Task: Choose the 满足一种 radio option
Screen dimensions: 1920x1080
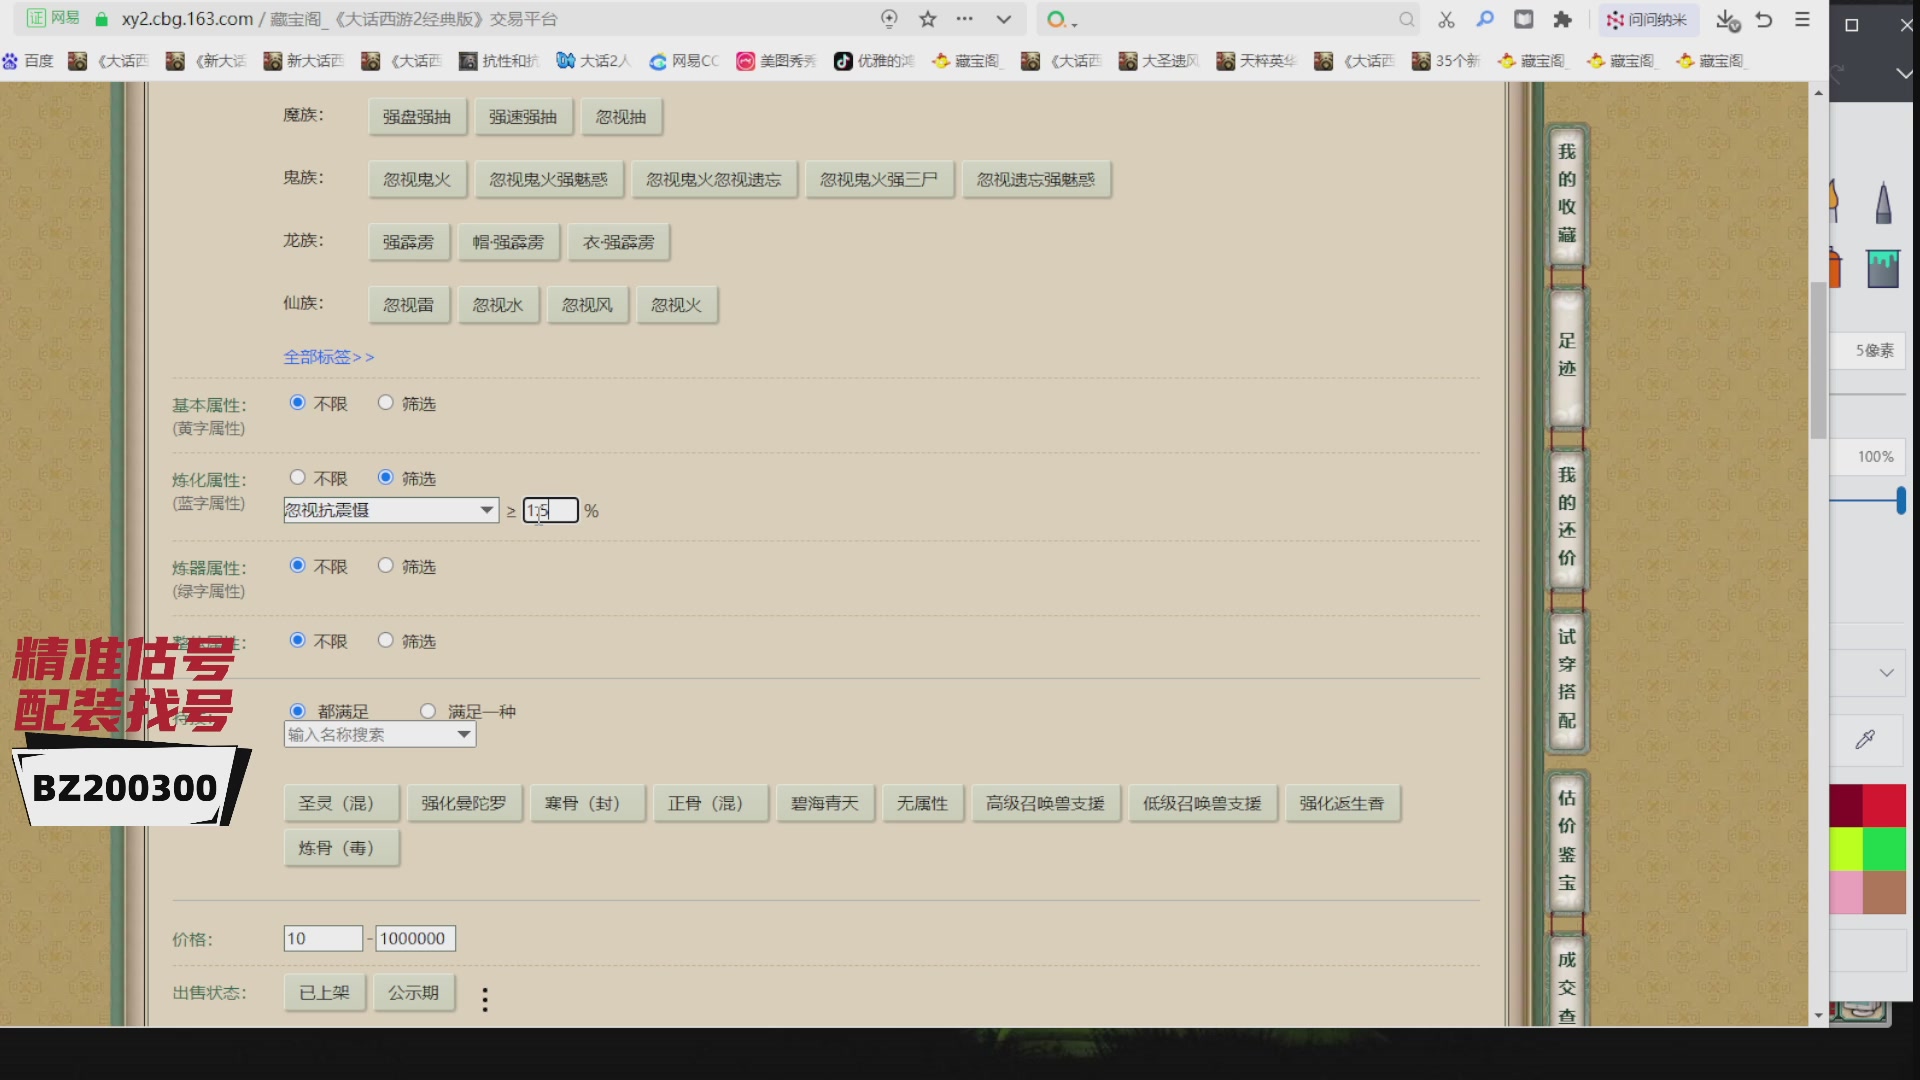Action: (x=428, y=711)
